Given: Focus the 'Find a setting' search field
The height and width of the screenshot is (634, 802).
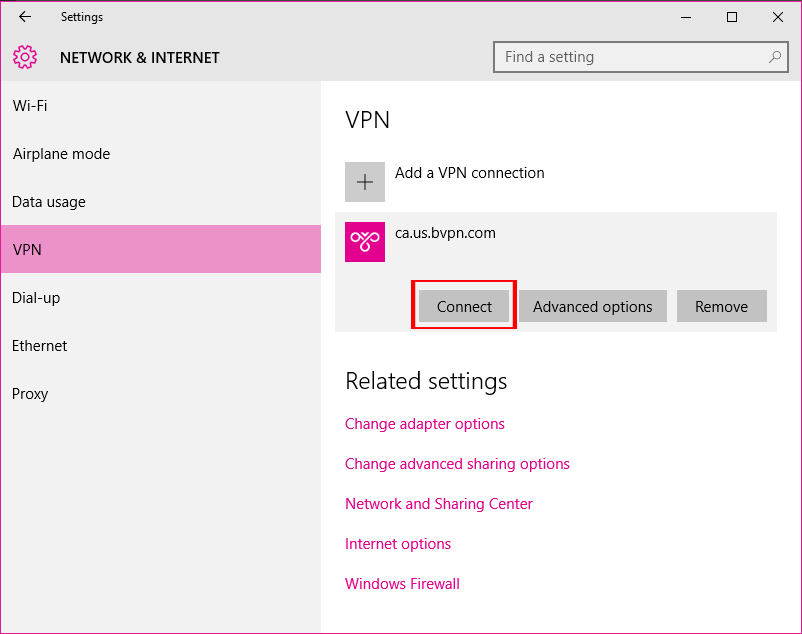Looking at the screenshot, I should (x=630, y=57).
